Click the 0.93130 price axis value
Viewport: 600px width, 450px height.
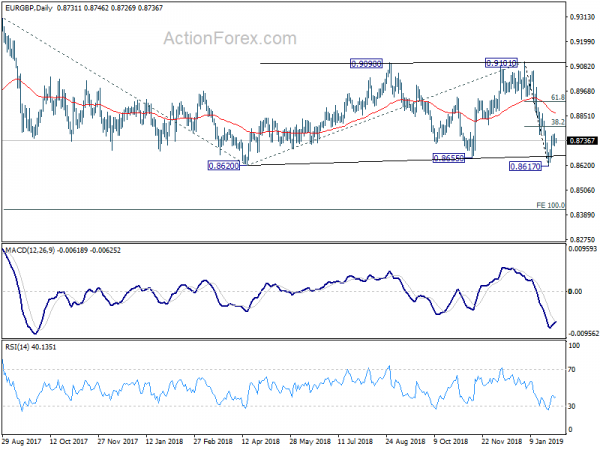582,17
